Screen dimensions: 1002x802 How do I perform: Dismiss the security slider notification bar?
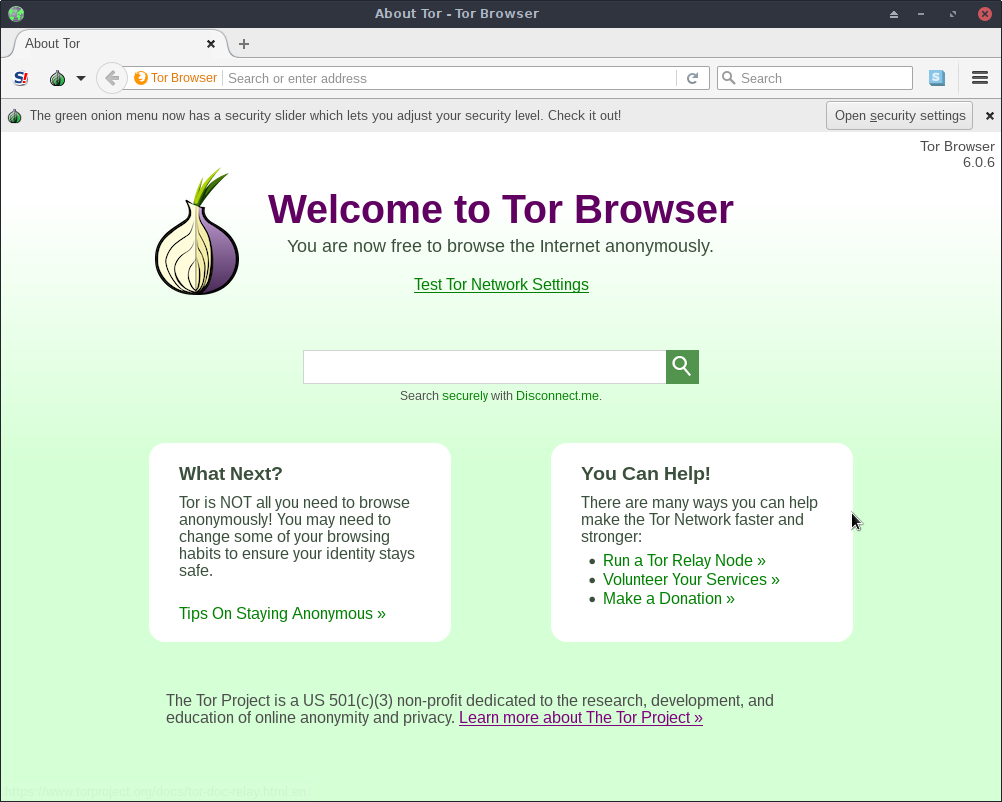990,116
